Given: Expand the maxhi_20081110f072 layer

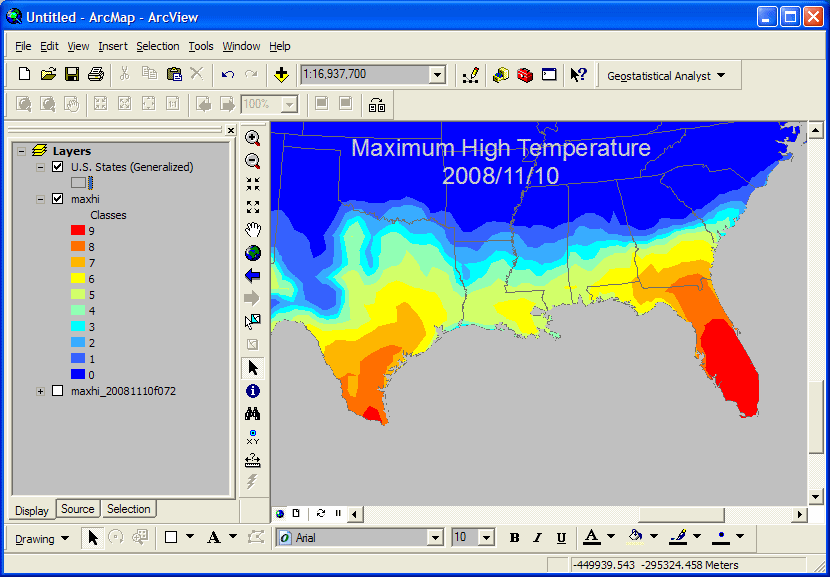Looking at the screenshot, I should pyautogui.click(x=41, y=391).
